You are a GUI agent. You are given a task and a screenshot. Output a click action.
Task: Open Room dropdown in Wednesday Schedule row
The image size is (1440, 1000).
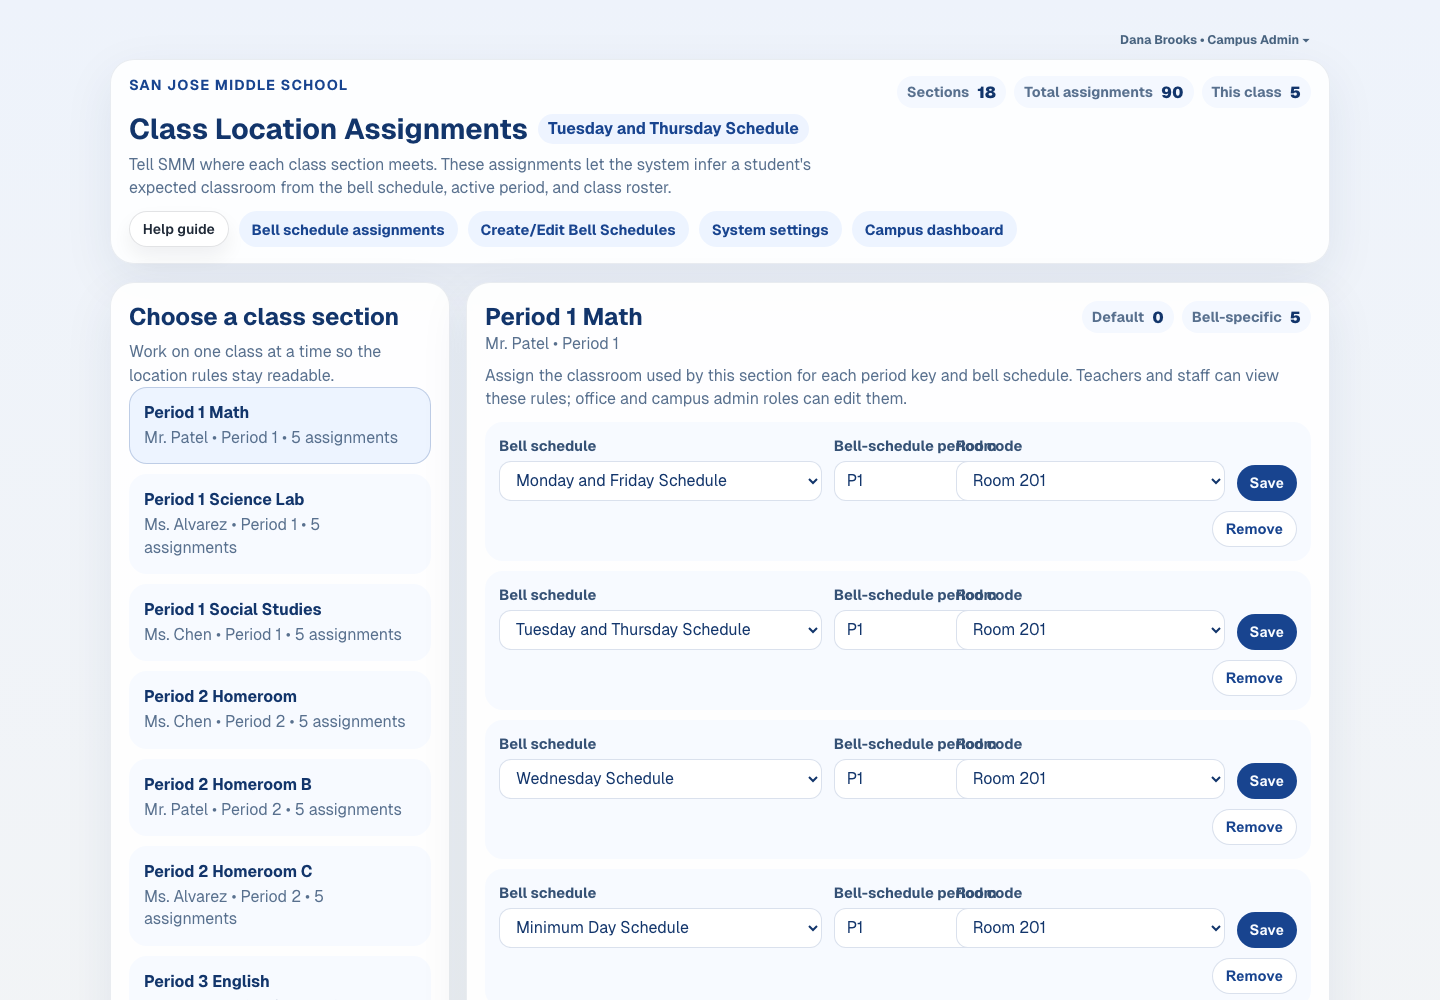tap(1090, 779)
